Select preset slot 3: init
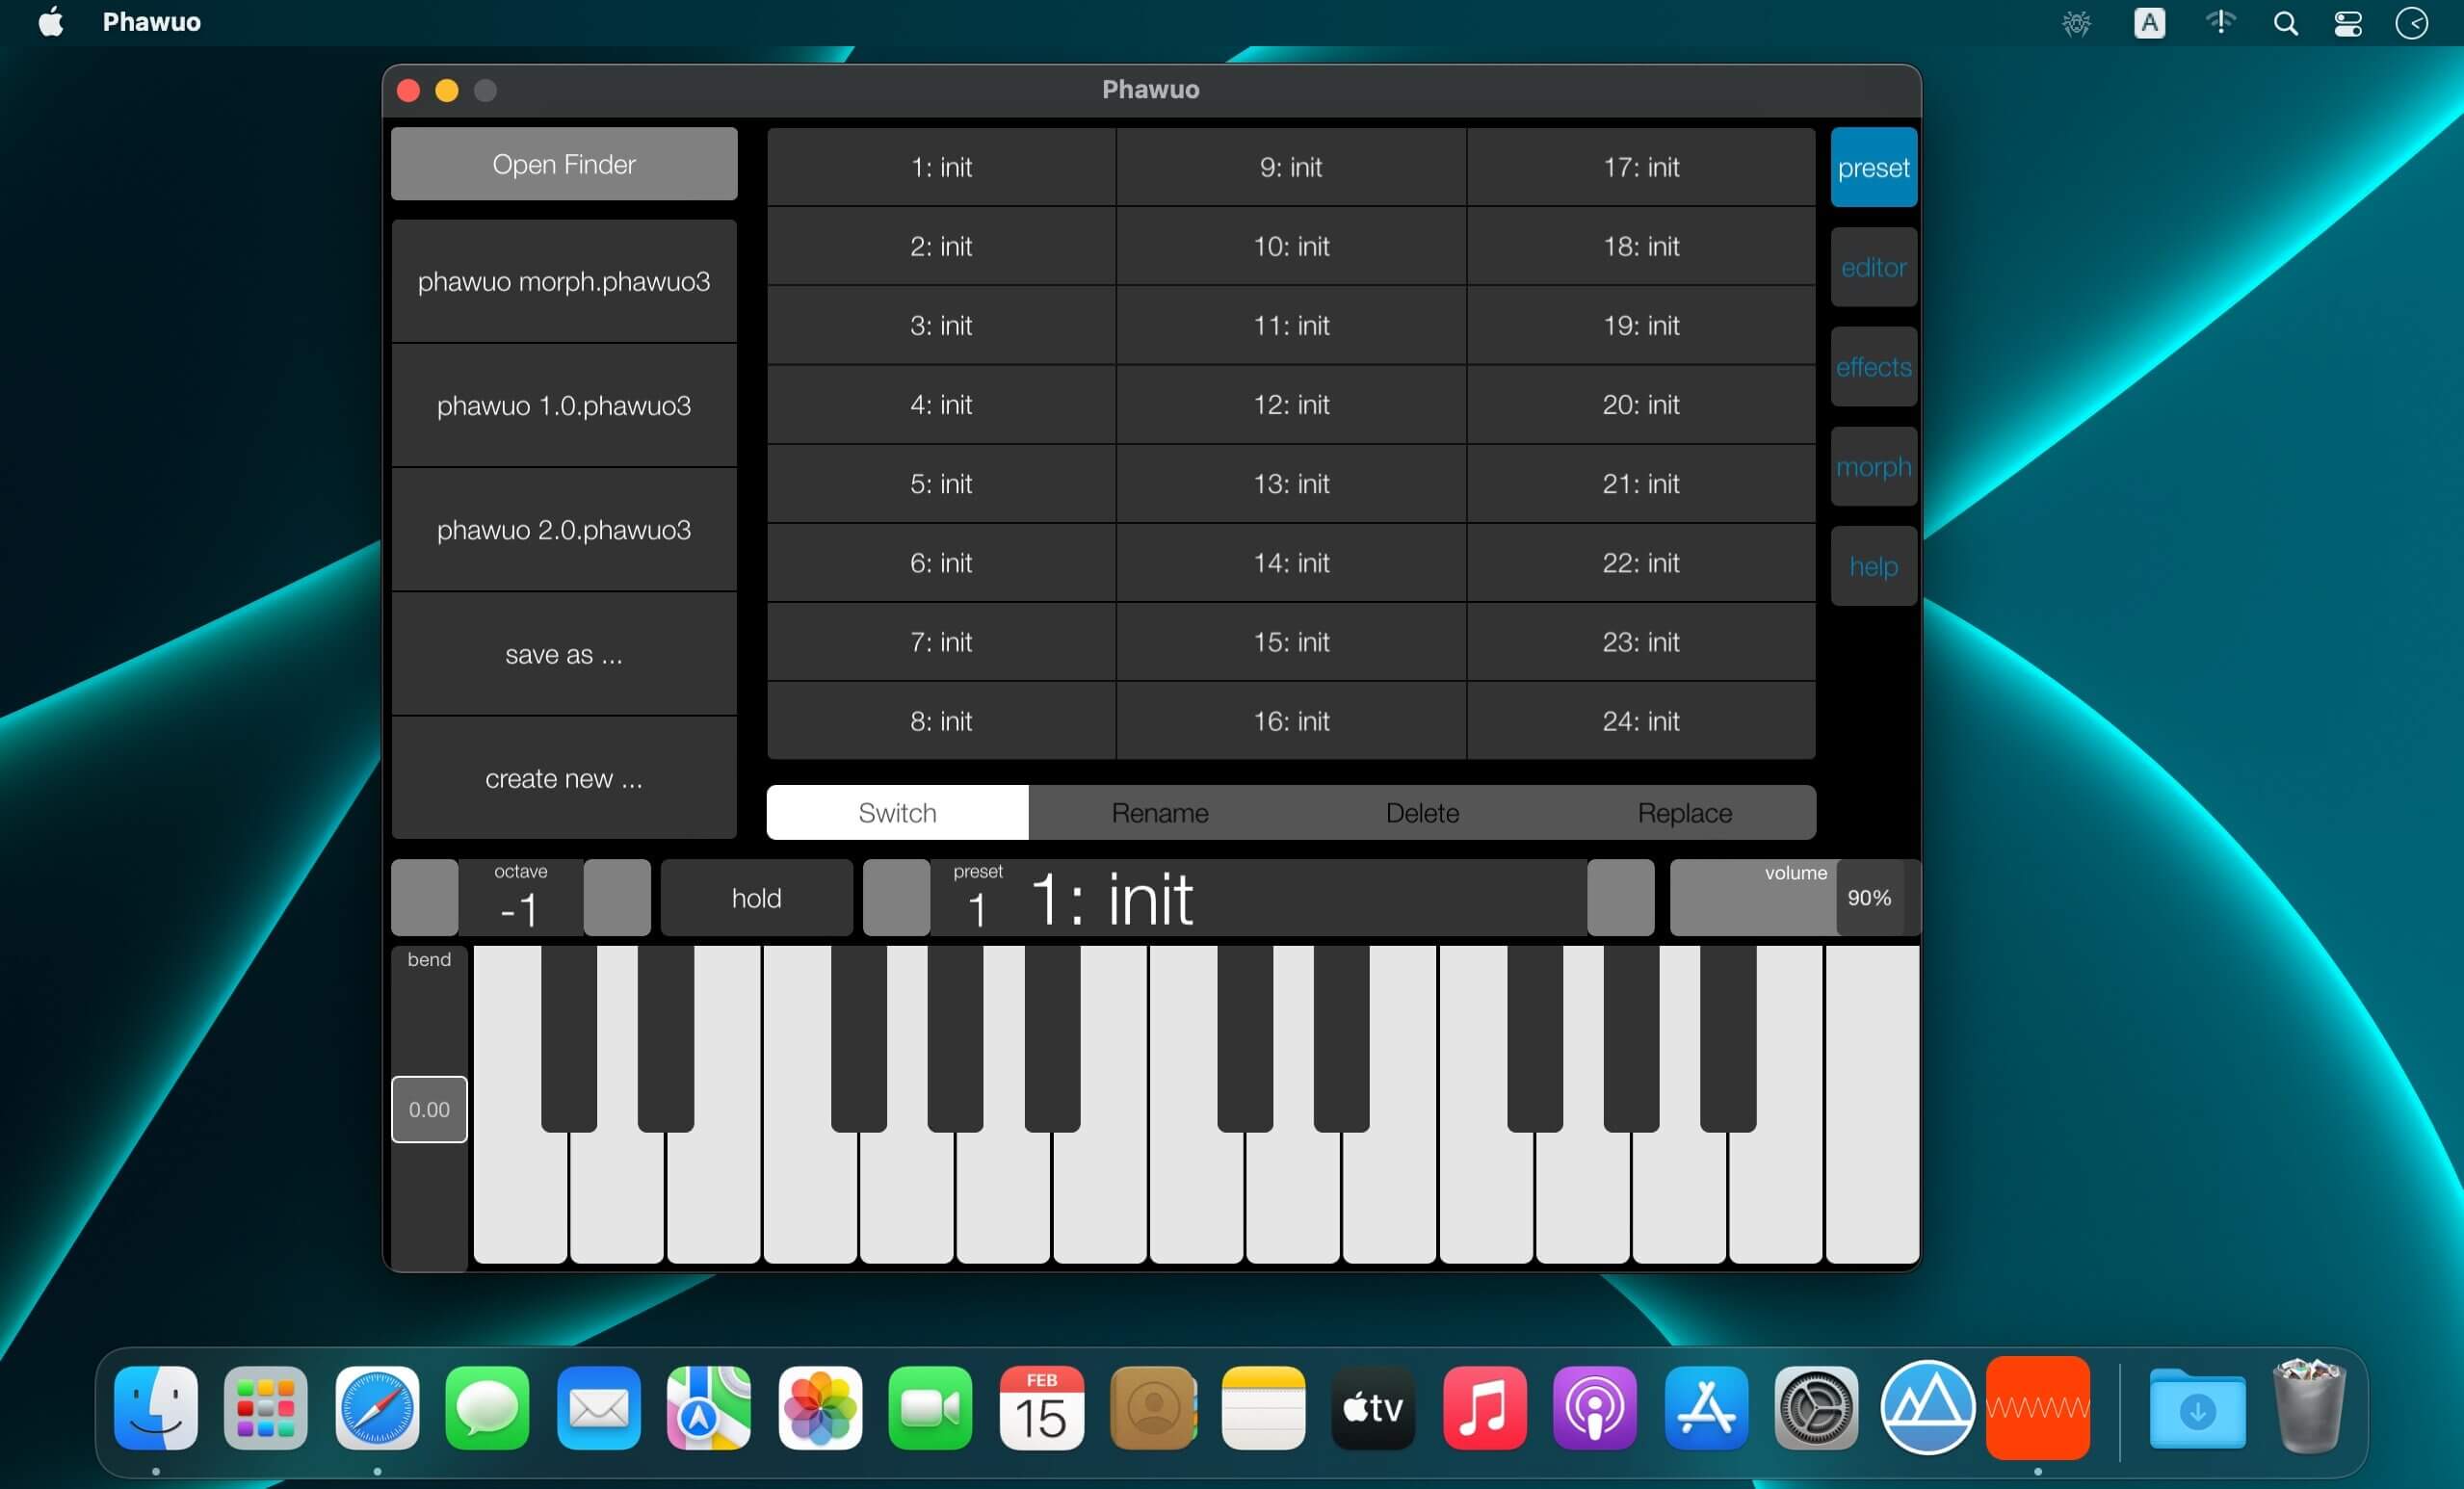Screen dimensions: 2464x1489 coord(941,325)
